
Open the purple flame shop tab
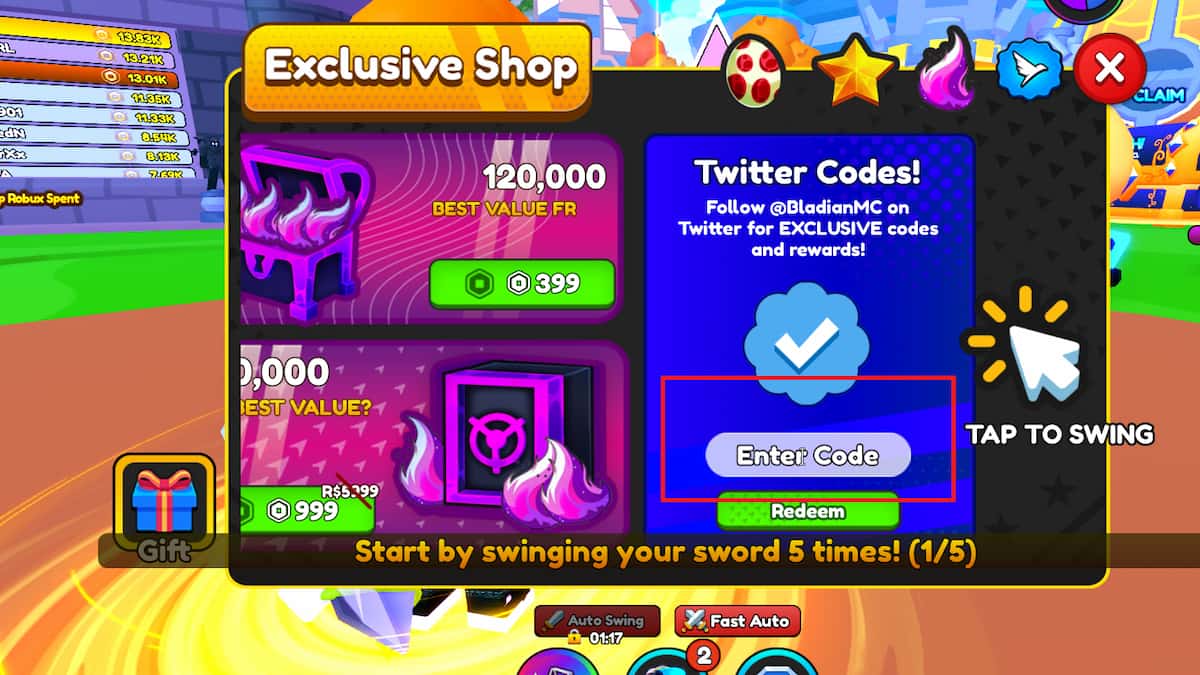947,68
